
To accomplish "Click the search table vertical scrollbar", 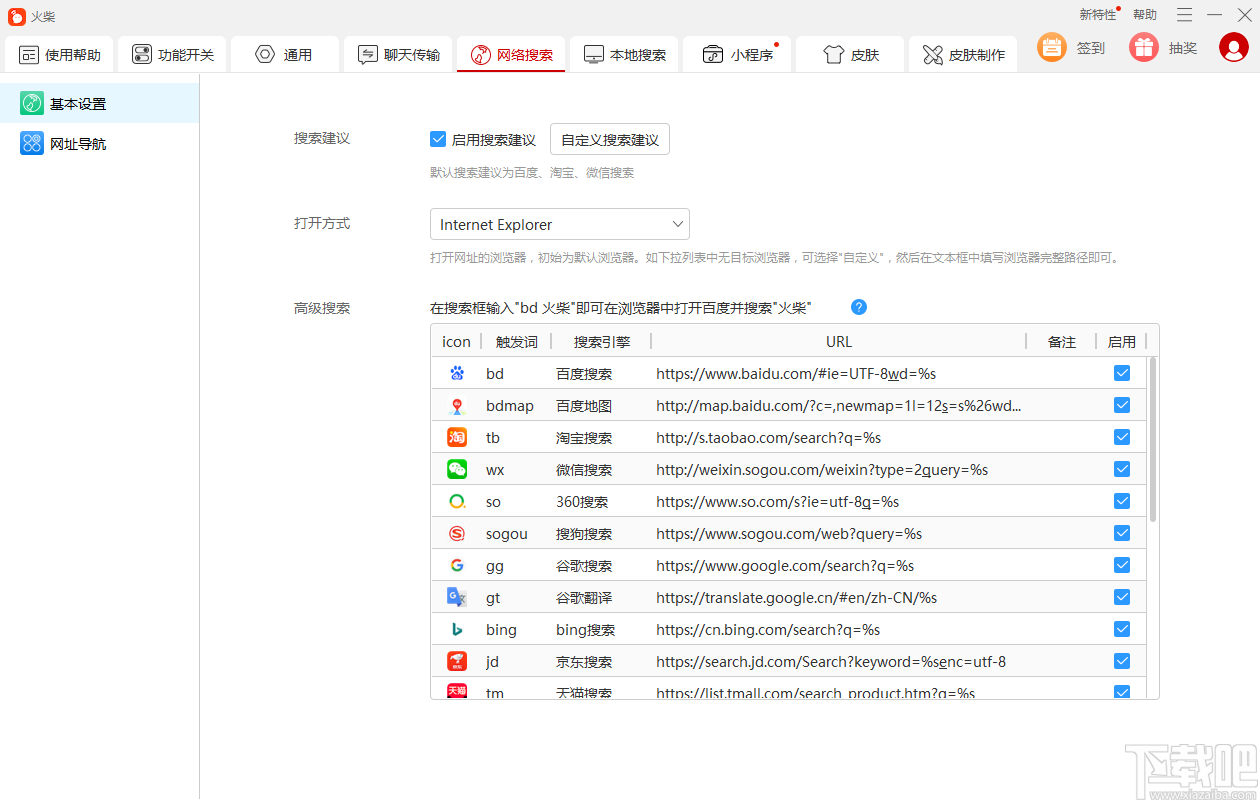I will [1153, 440].
